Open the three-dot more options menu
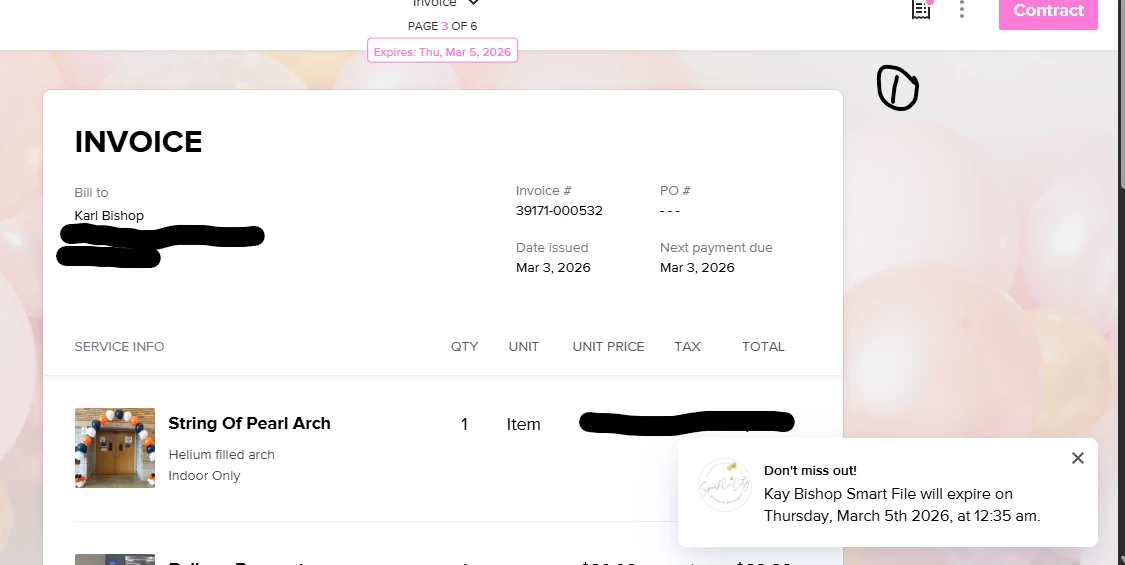The width and height of the screenshot is (1125, 565). [962, 10]
